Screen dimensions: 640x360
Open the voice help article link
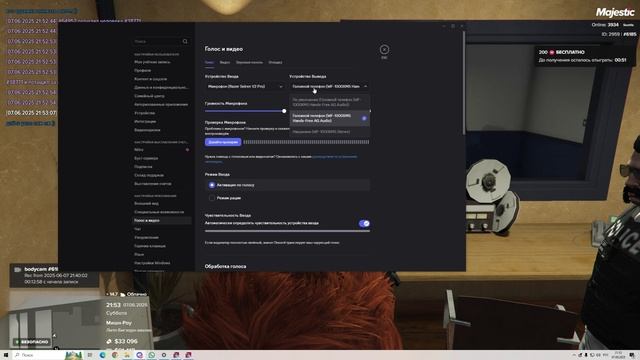pos(334,157)
